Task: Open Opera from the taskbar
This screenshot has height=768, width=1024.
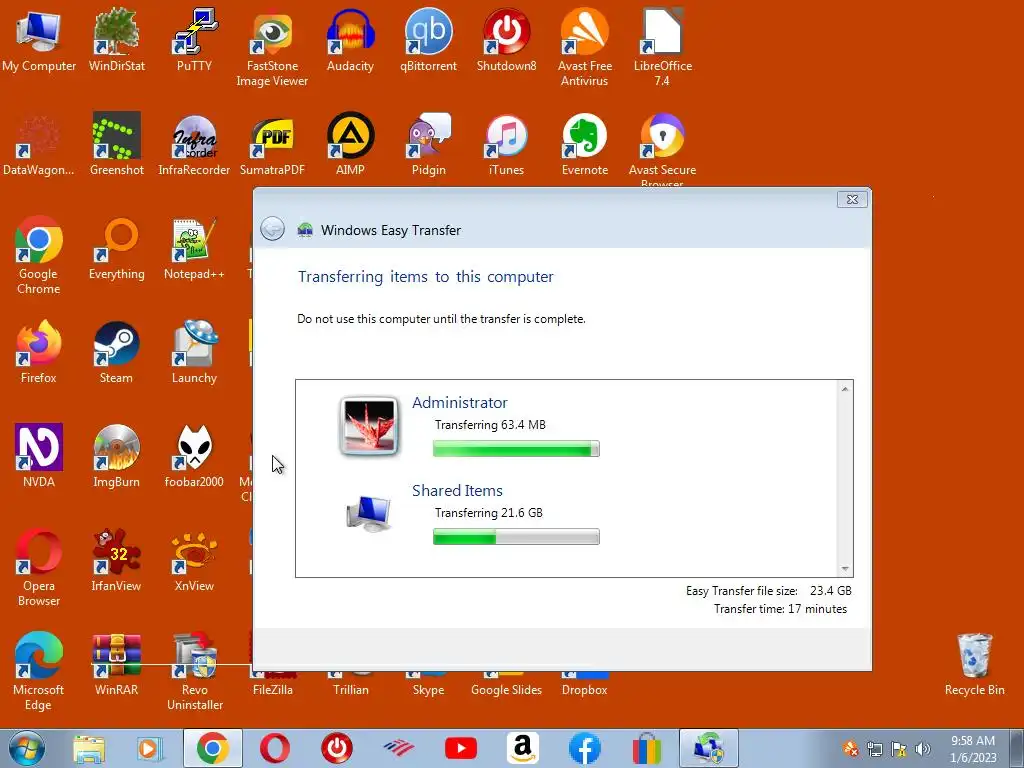Action: [275, 748]
